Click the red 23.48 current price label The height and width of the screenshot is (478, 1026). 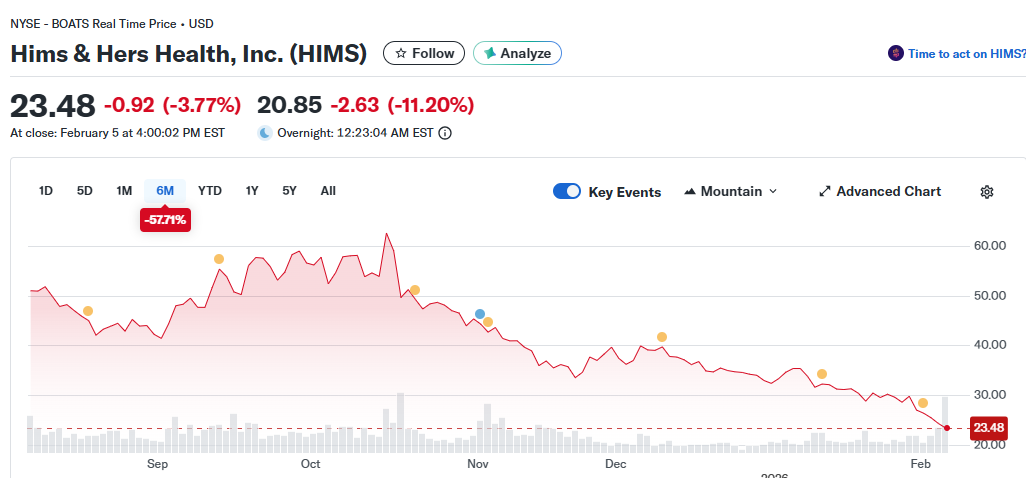pos(989,428)
